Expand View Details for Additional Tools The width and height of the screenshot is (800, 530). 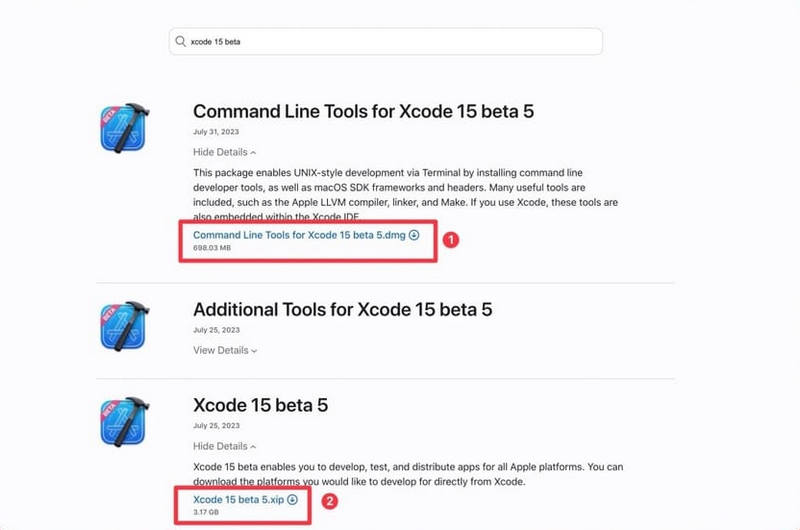click(x=225, y=350)
